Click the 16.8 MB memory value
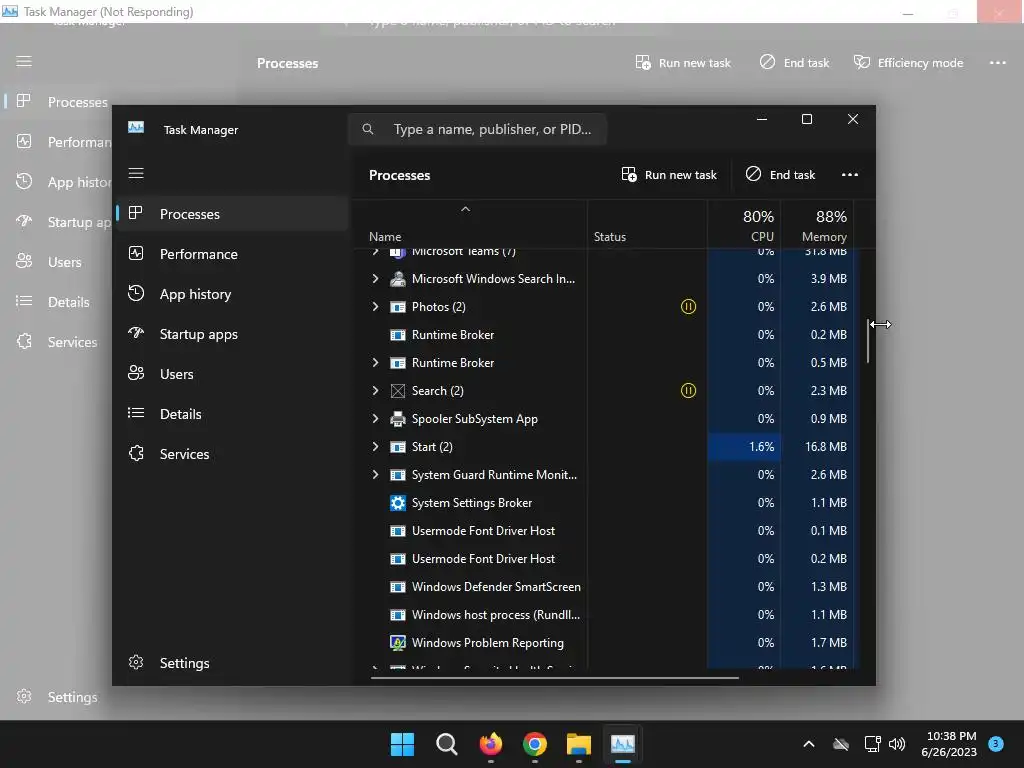This screenshot has width=1024, height=768. coord(825,447)
